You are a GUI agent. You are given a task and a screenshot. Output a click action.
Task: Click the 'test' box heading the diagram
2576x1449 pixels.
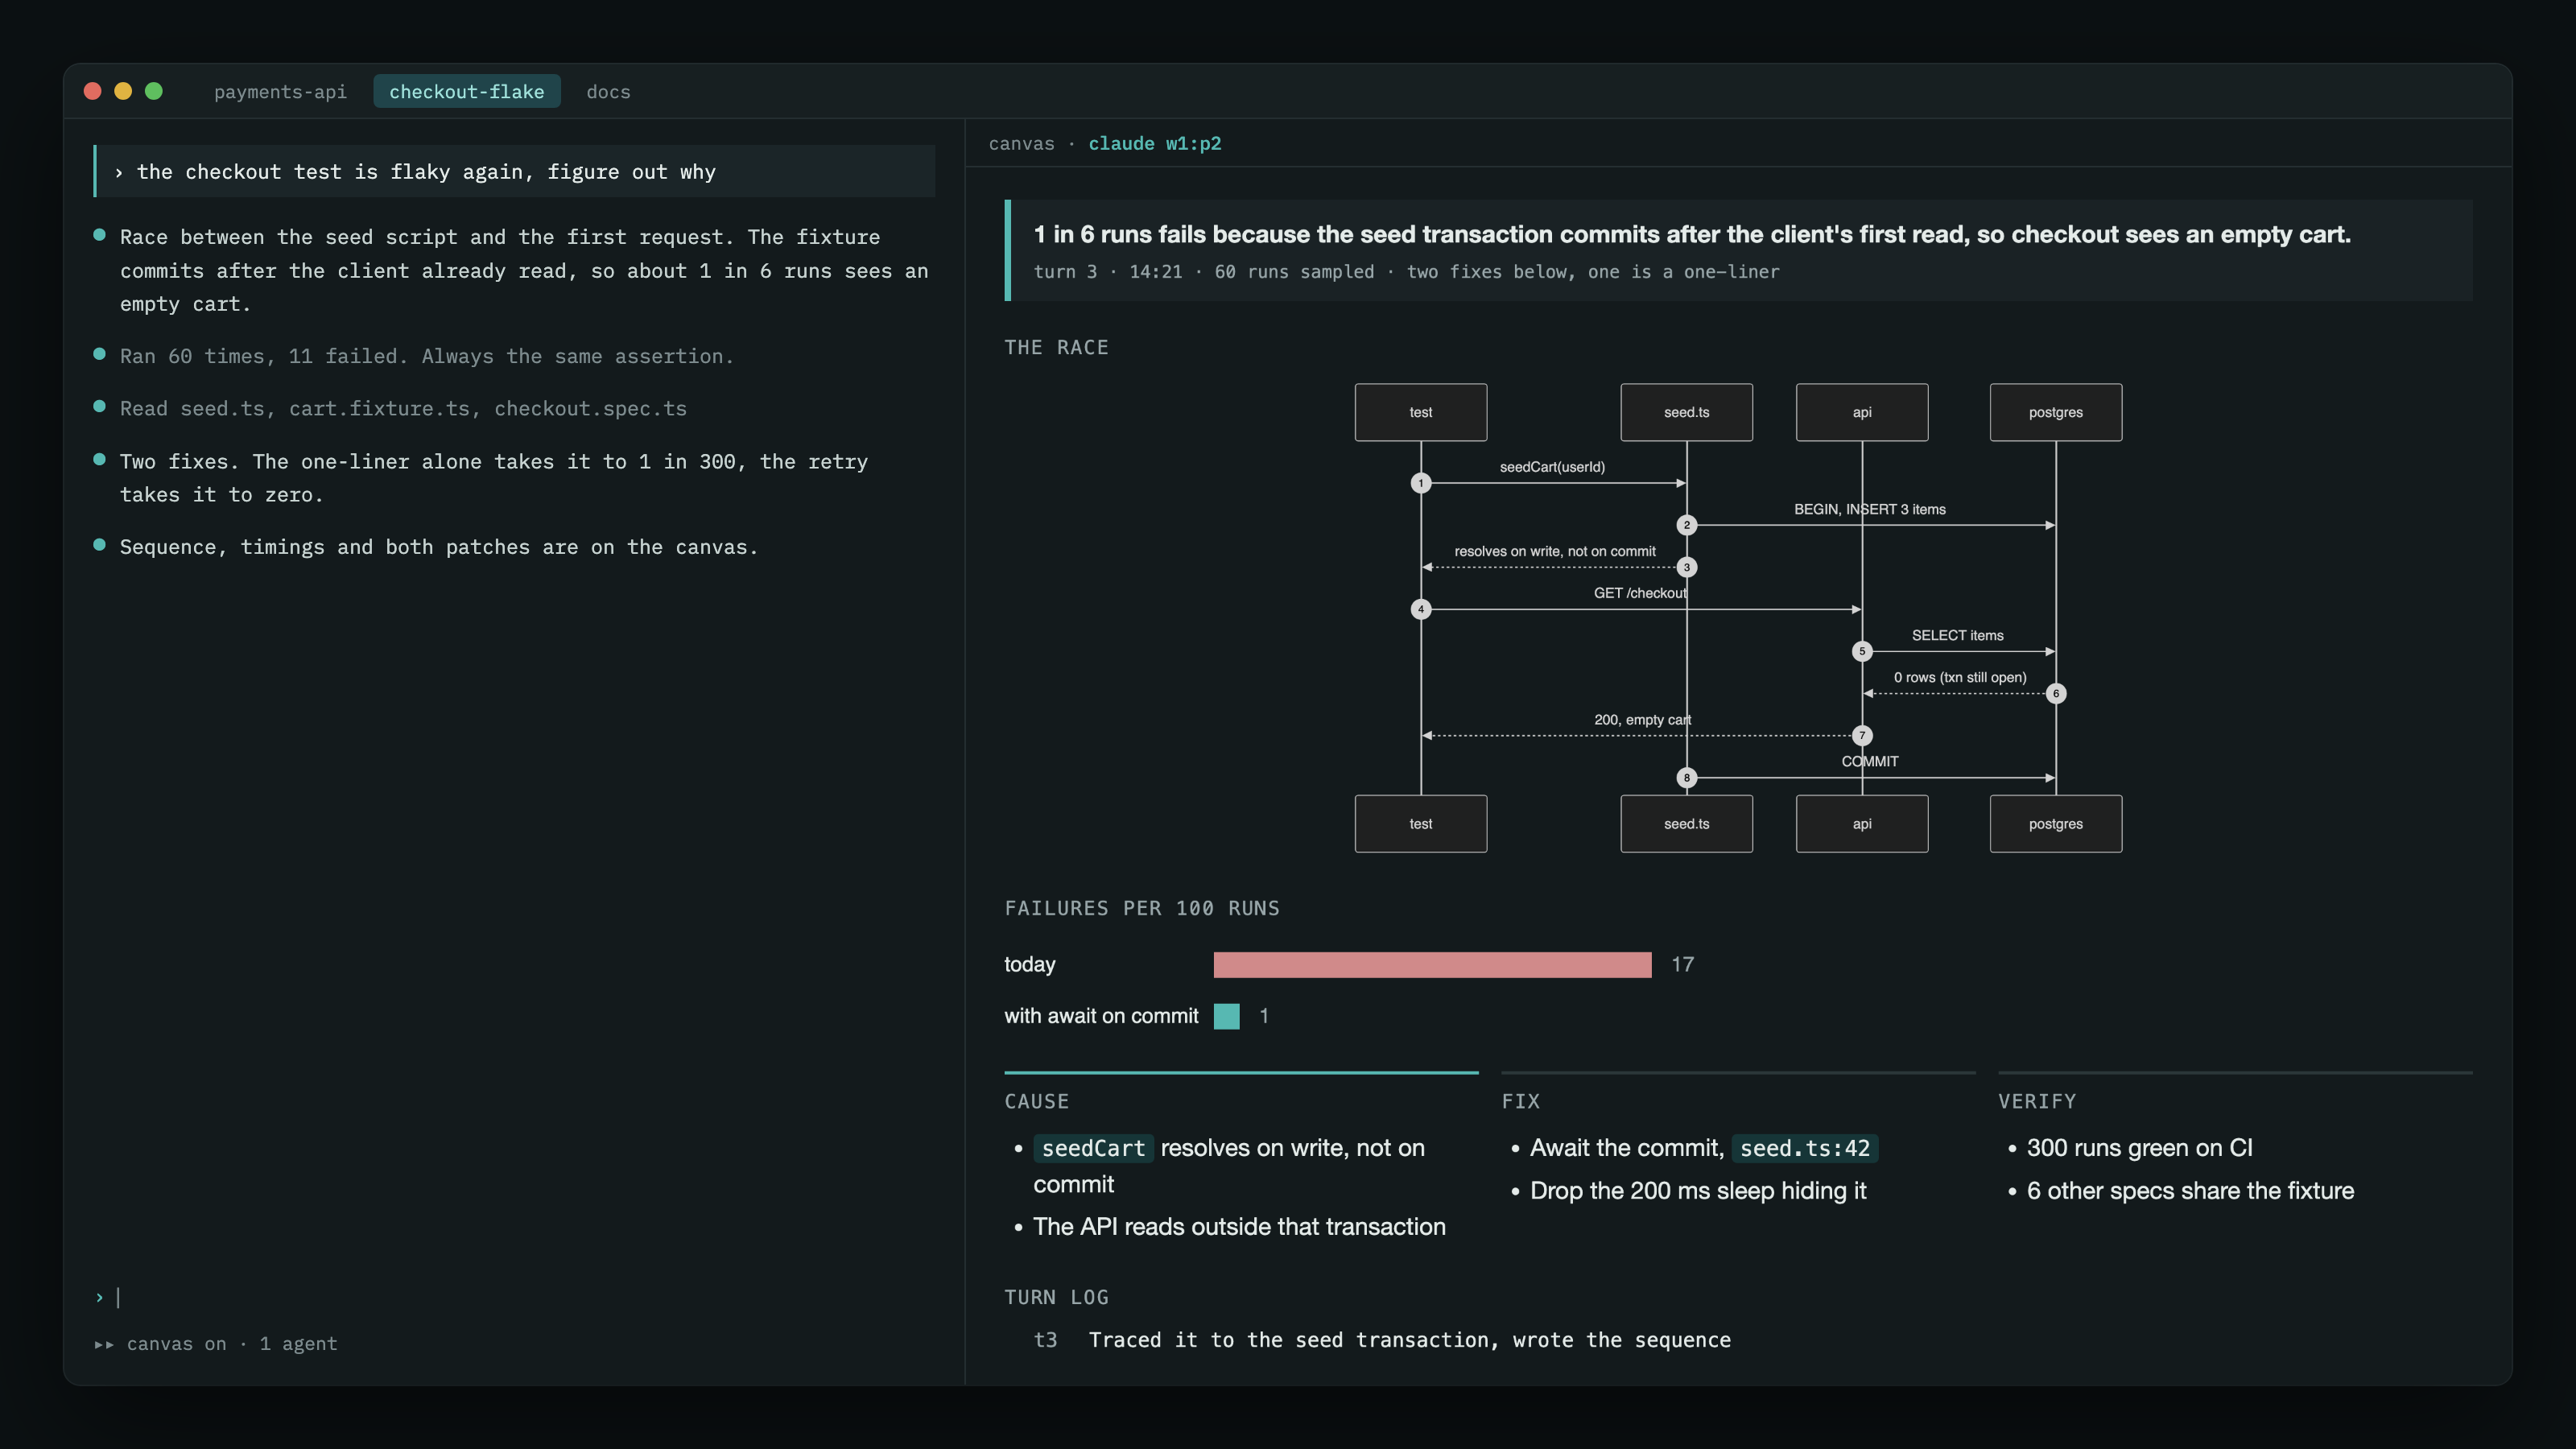pos(1421,412)
